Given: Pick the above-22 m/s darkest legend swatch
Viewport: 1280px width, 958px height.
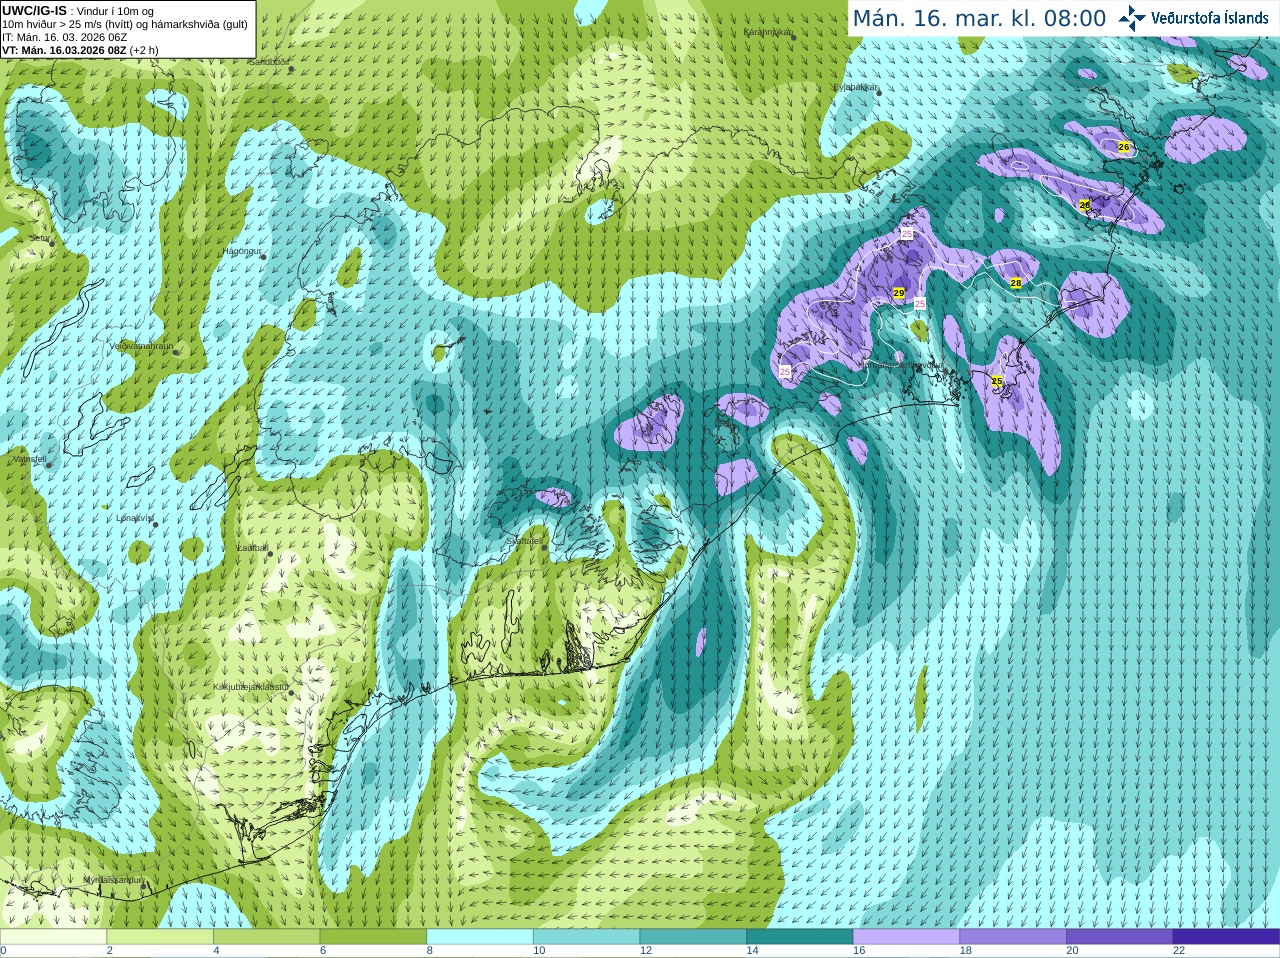Looking at the screenshot, I should tap(1226, 937).
